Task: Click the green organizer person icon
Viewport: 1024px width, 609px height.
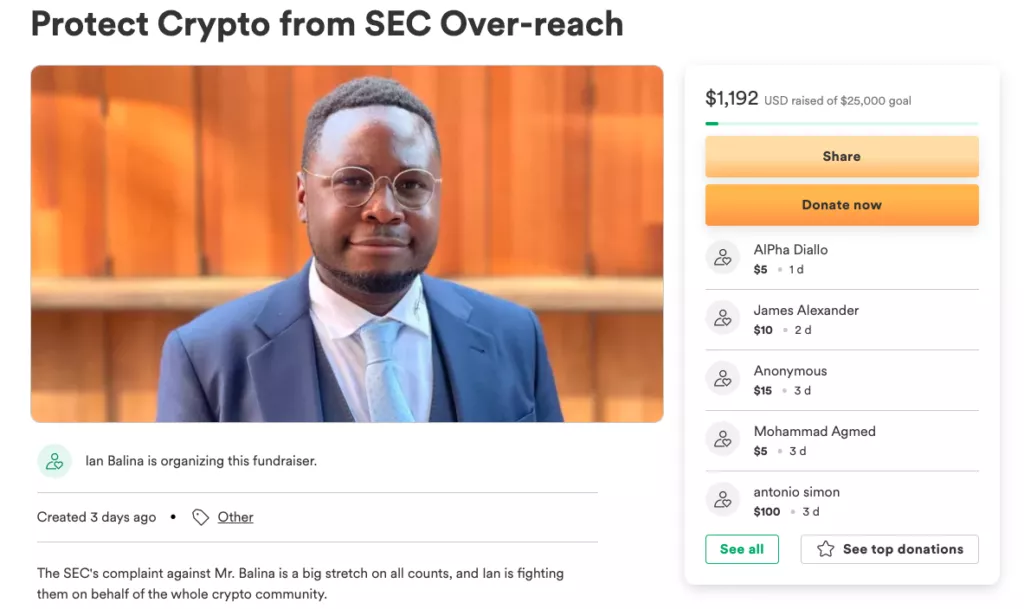Action: pos(55,461)
